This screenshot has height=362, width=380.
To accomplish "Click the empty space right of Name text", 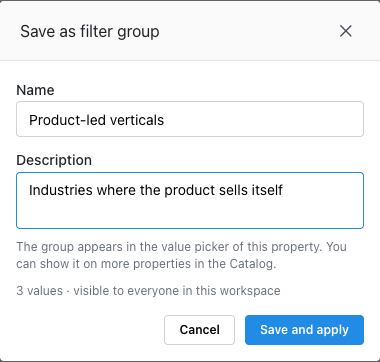I will (x=263, y=119).
